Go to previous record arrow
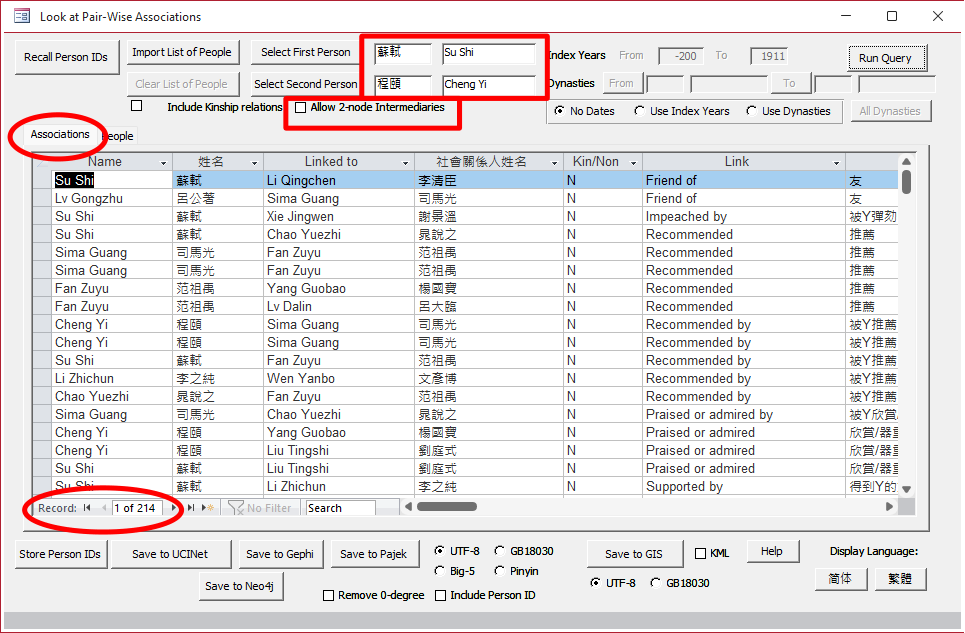Image resolution: width=965 pixels, height=633 pixels. click(x=102, y=508)
